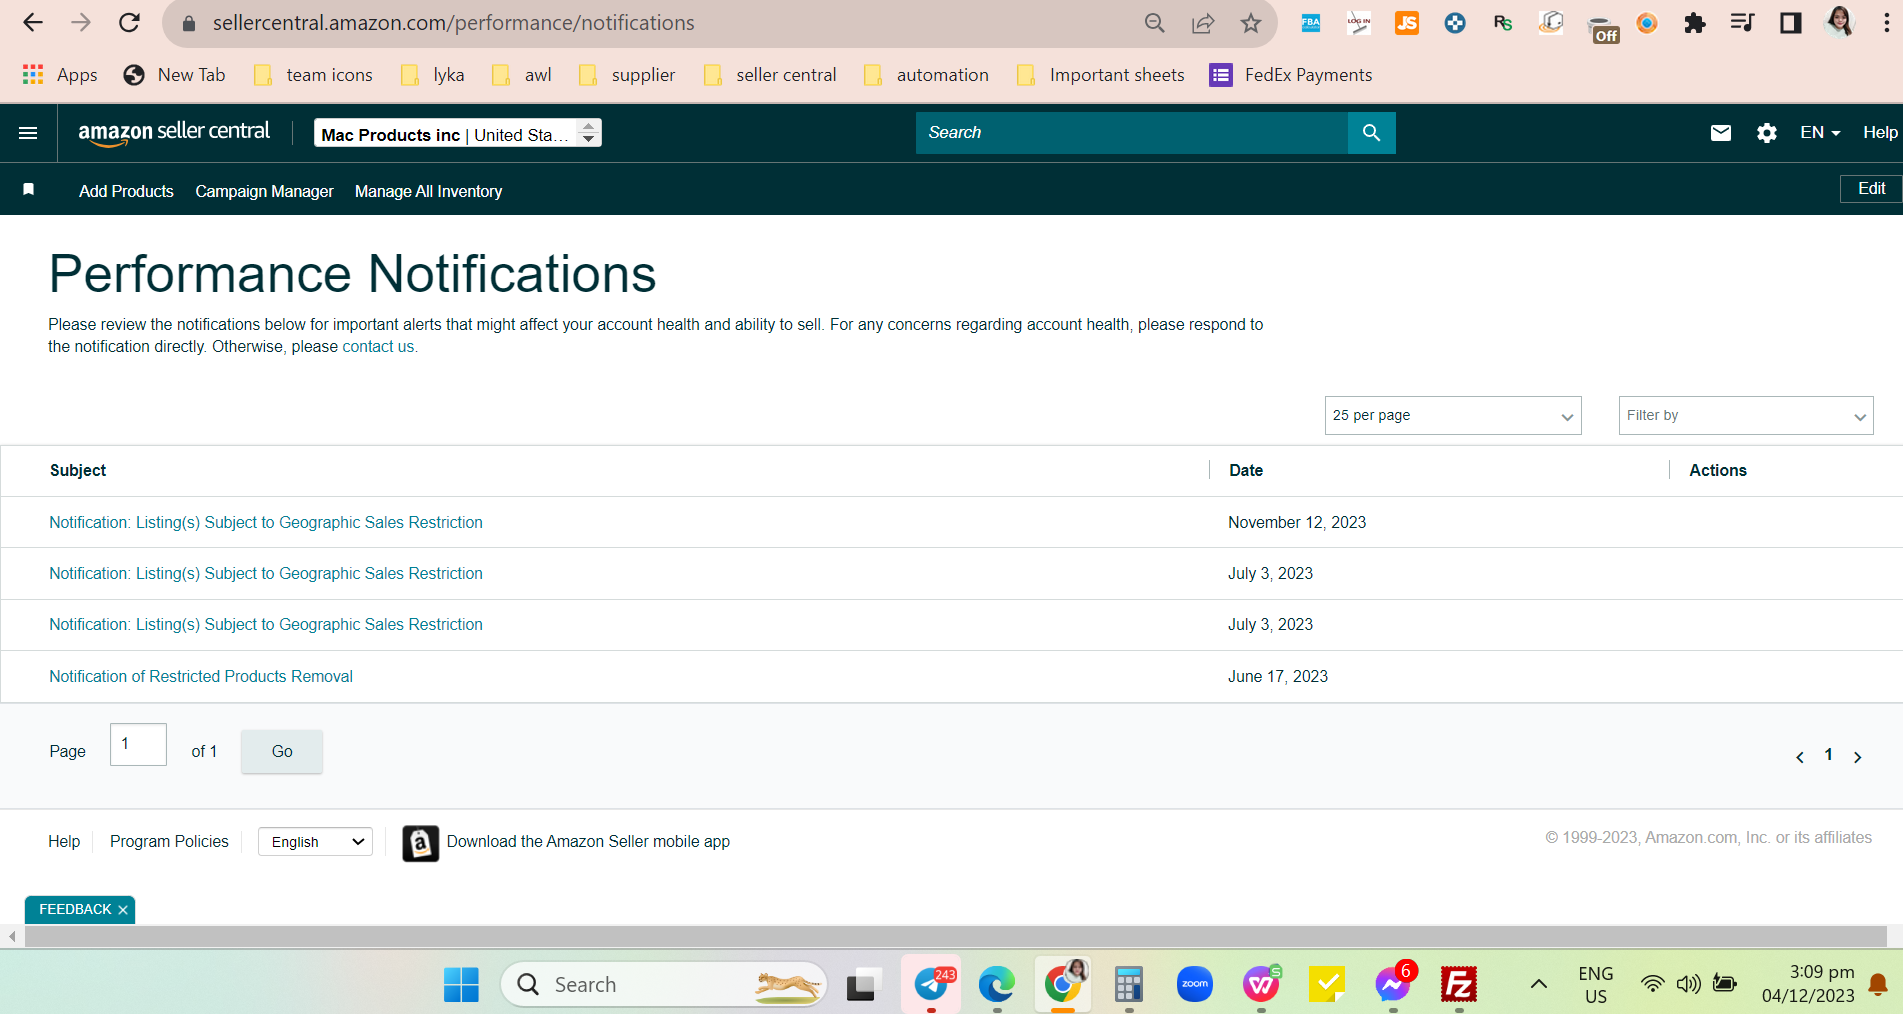The height and width of the screenshot is (1014, 1903).
Task: Click the horizontal page scrollbar
Action: click(x=955, y=937)
